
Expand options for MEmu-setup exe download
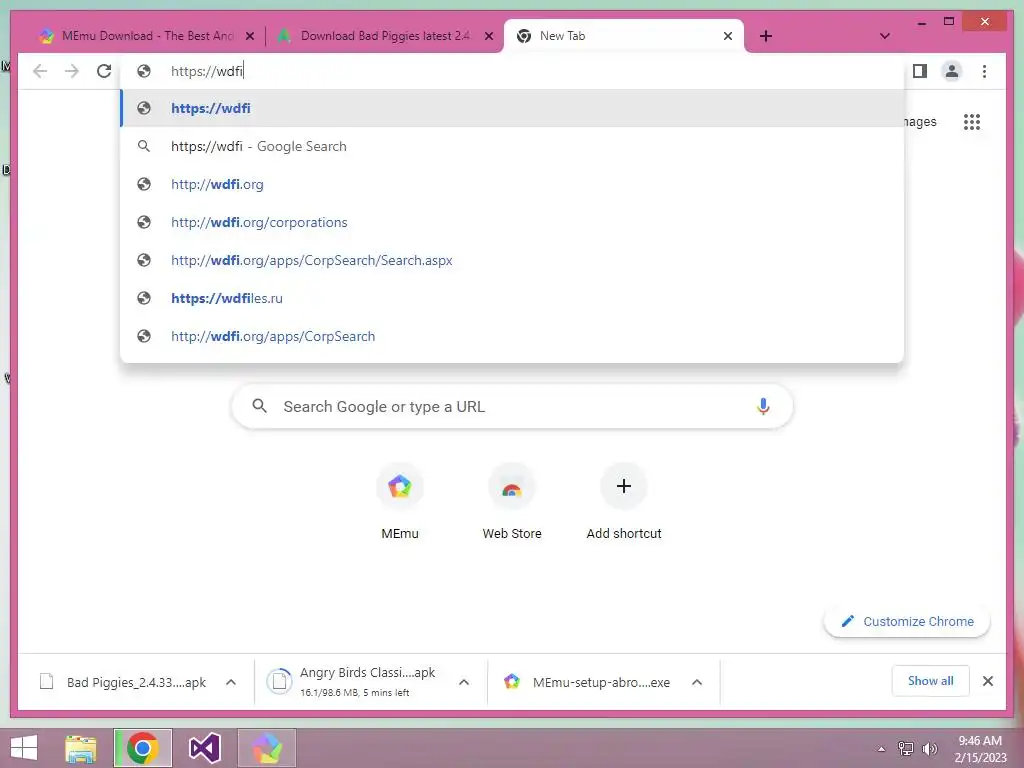[697, 682]
